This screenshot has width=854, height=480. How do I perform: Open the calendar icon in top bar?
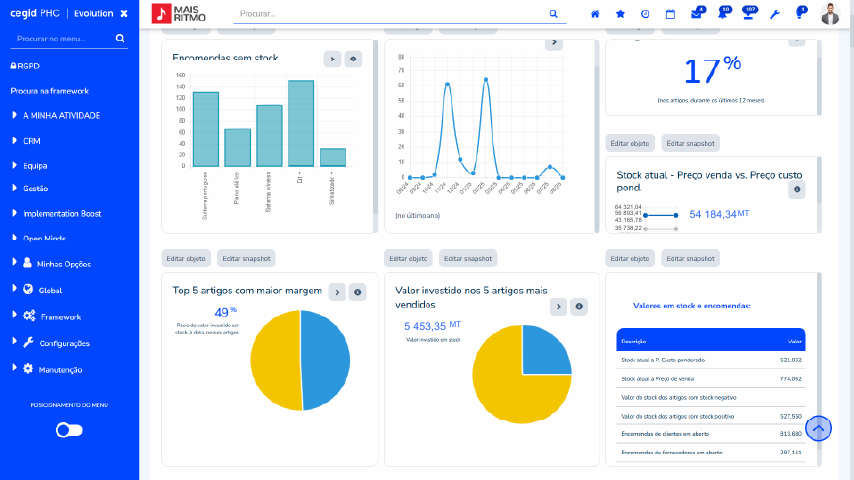pyautogui.click(x=670, y=14)
